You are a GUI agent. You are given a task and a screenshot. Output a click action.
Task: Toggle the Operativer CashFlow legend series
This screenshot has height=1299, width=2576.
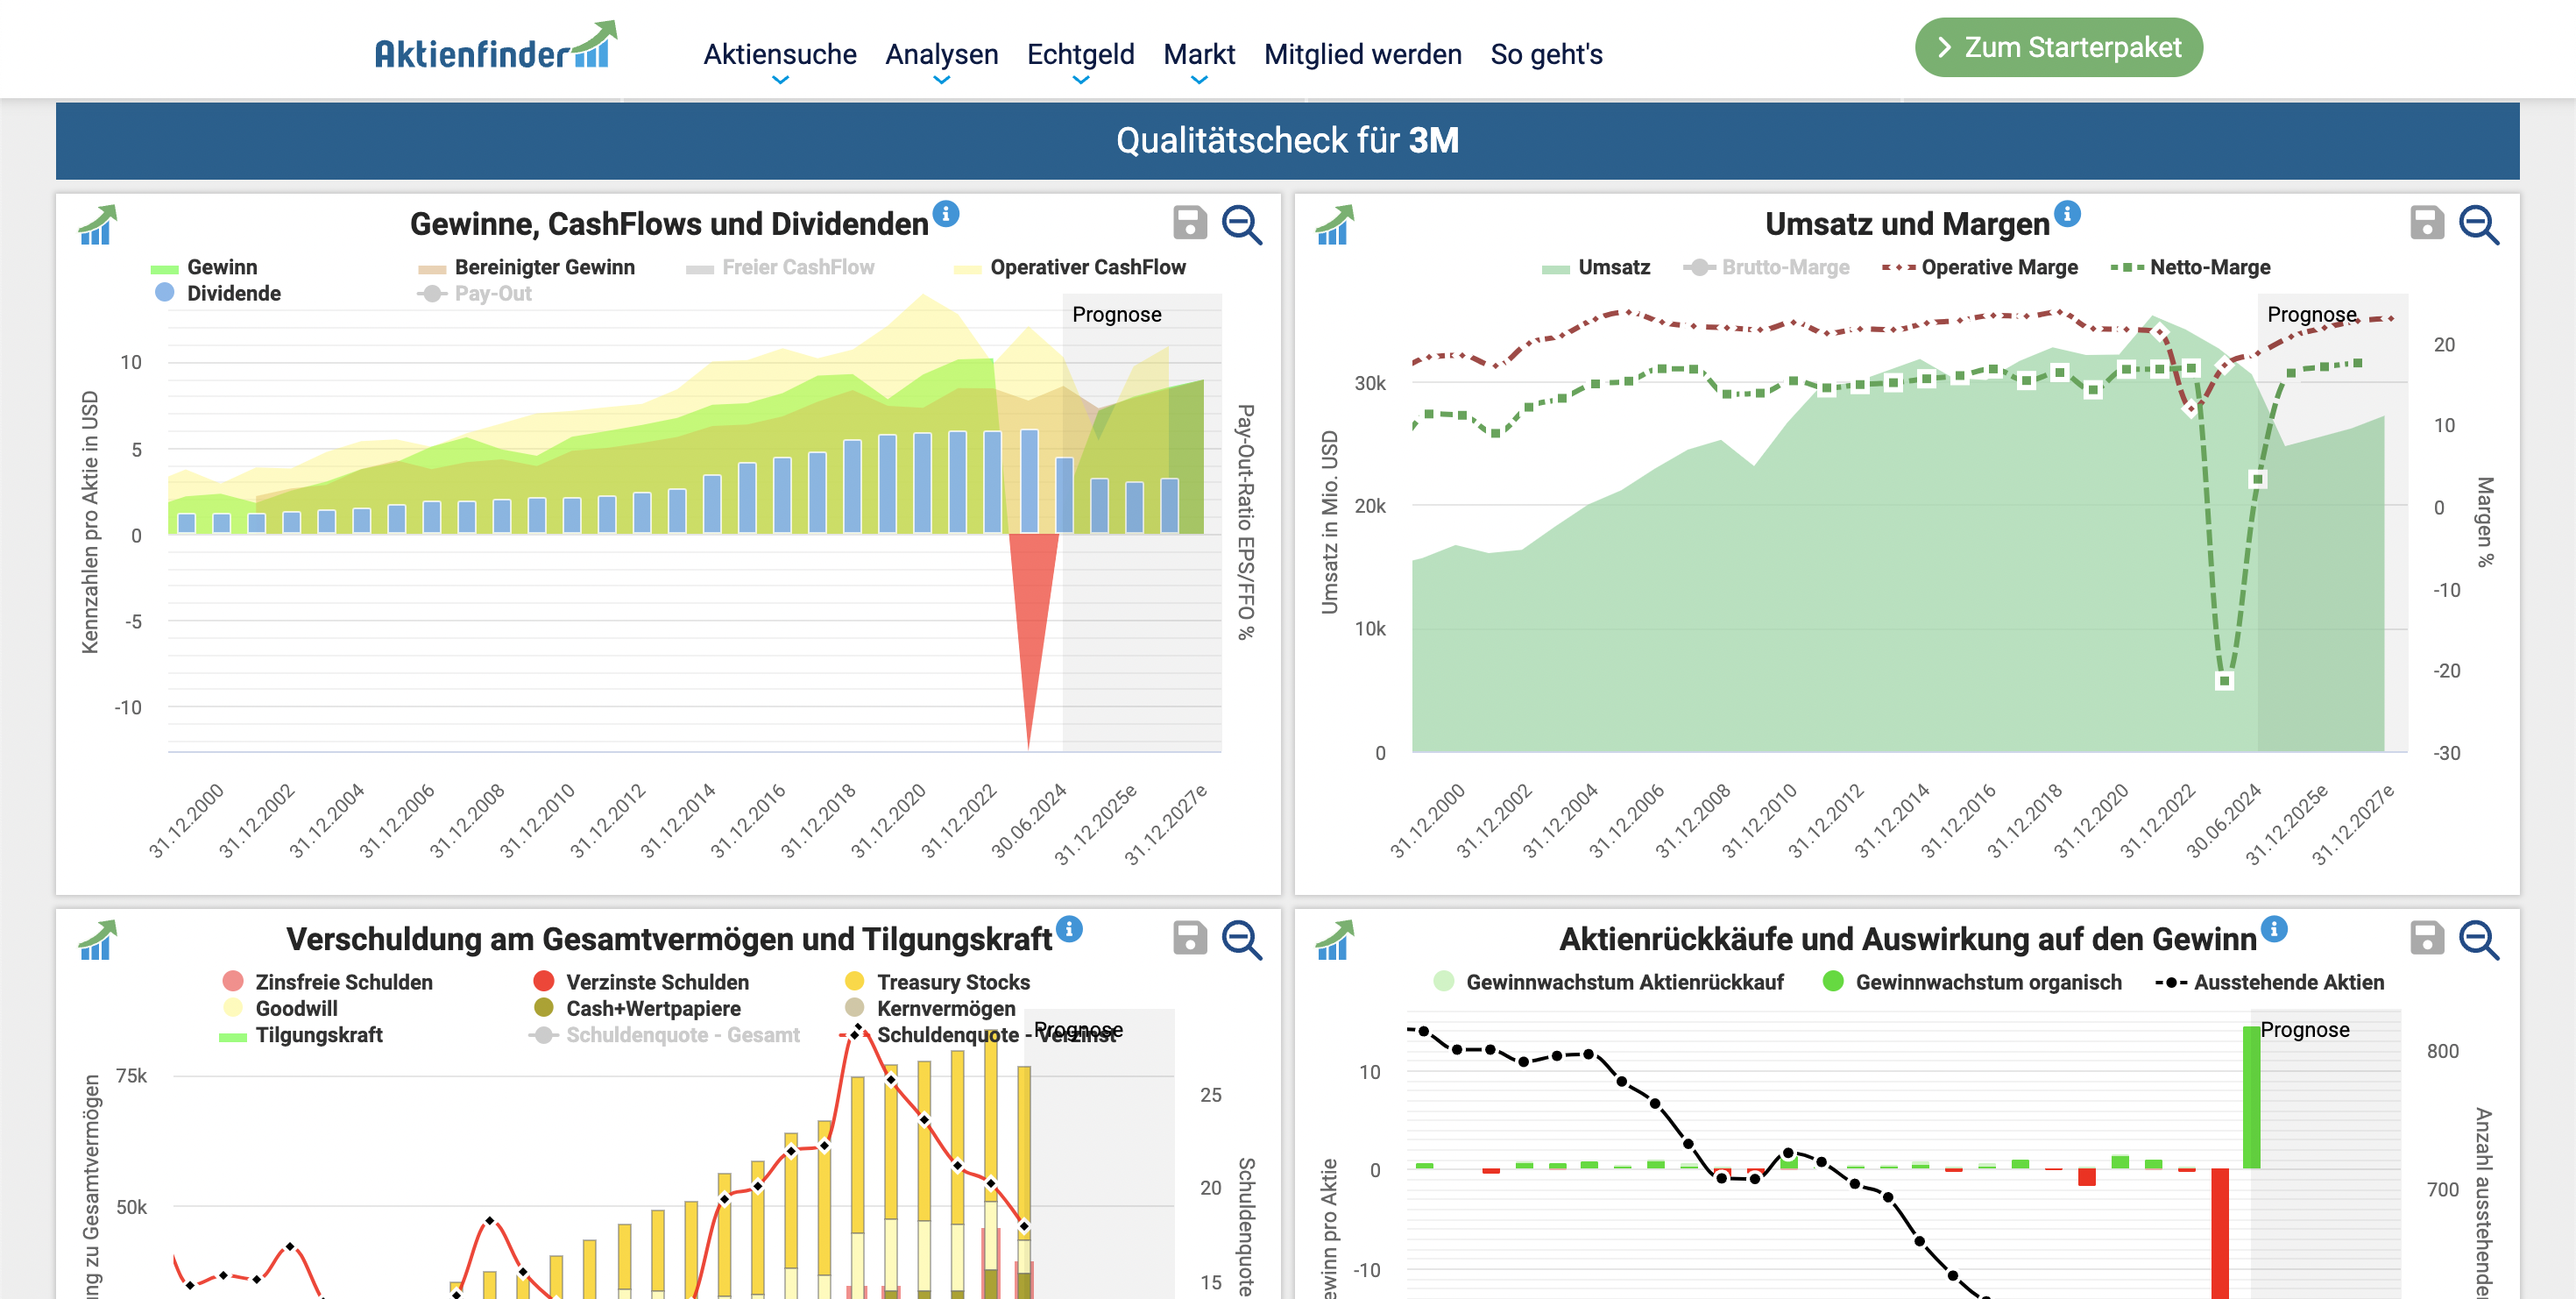1070,267
